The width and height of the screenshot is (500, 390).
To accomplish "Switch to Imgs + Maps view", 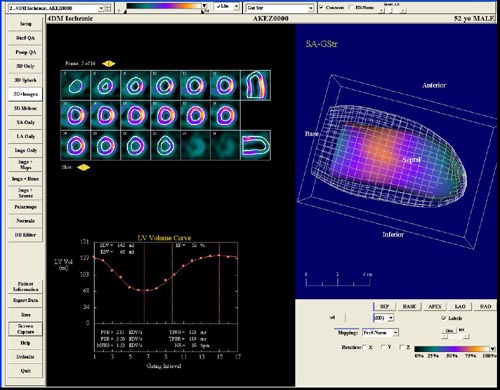I will tap(26, 164).
